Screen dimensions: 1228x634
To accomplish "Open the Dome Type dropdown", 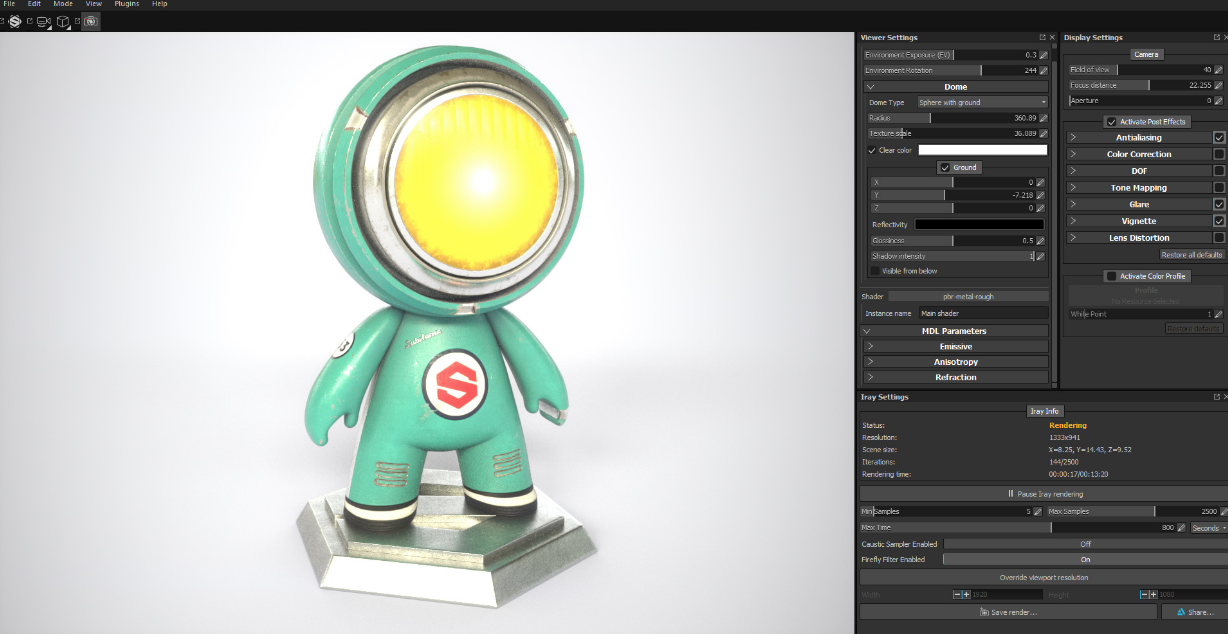I will point(982,102).
